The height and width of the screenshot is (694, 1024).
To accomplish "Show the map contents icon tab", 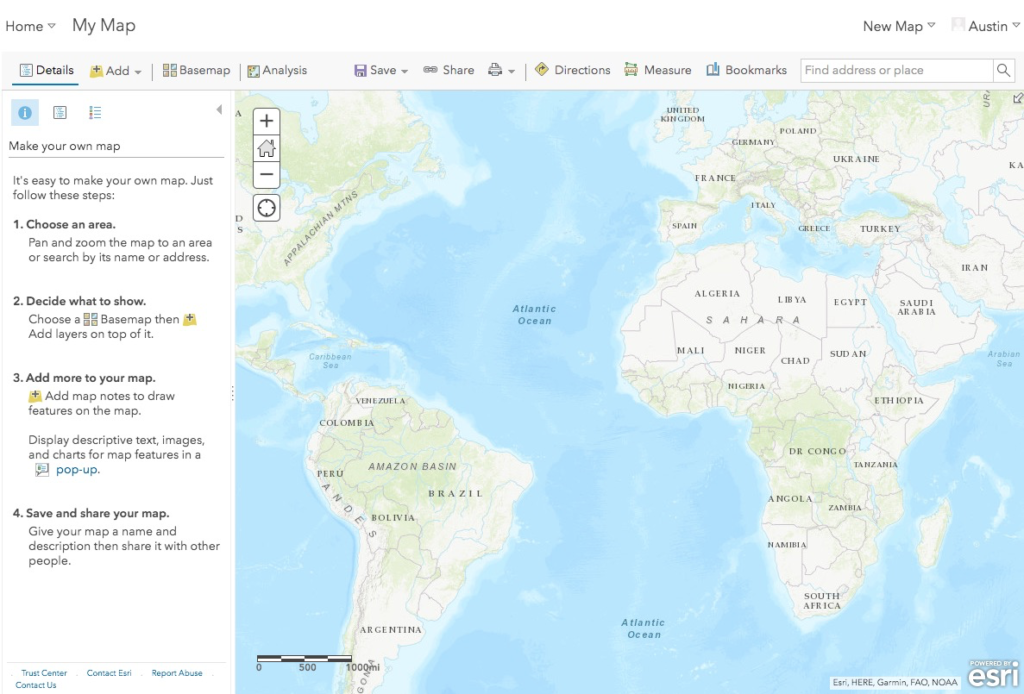I will (x=60, y=113).
